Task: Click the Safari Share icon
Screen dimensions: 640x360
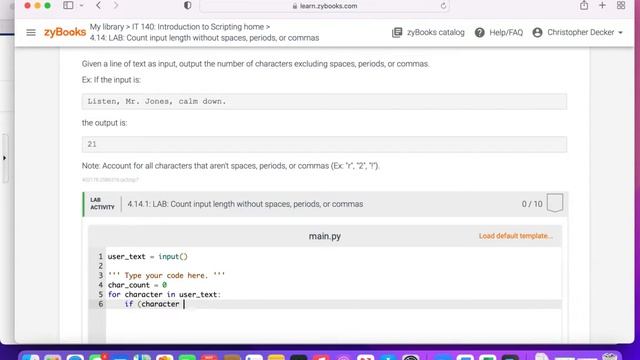Action: (x=584, y=5)
